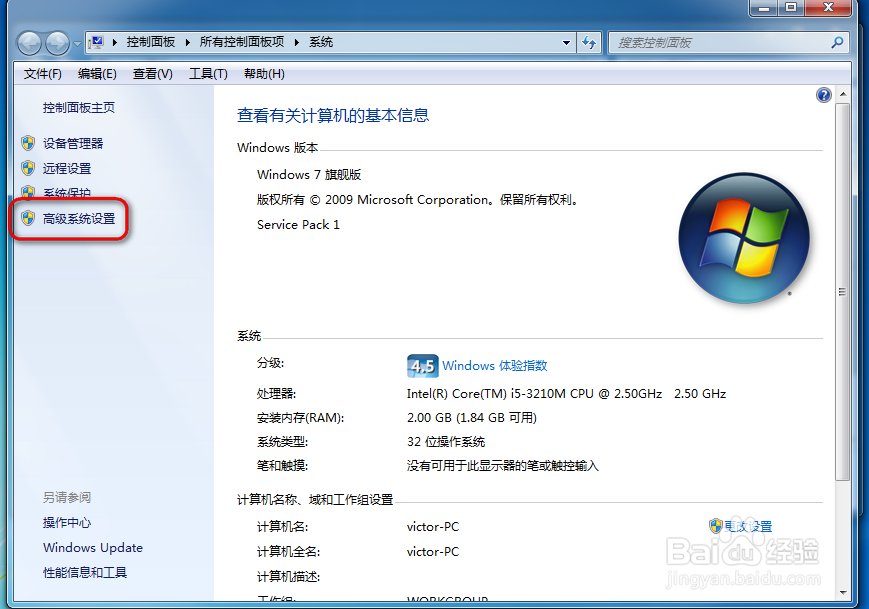Select 控制面板 breadcrumb in address bar
Screen dimensions: 869x609
[x=151, y=42]
